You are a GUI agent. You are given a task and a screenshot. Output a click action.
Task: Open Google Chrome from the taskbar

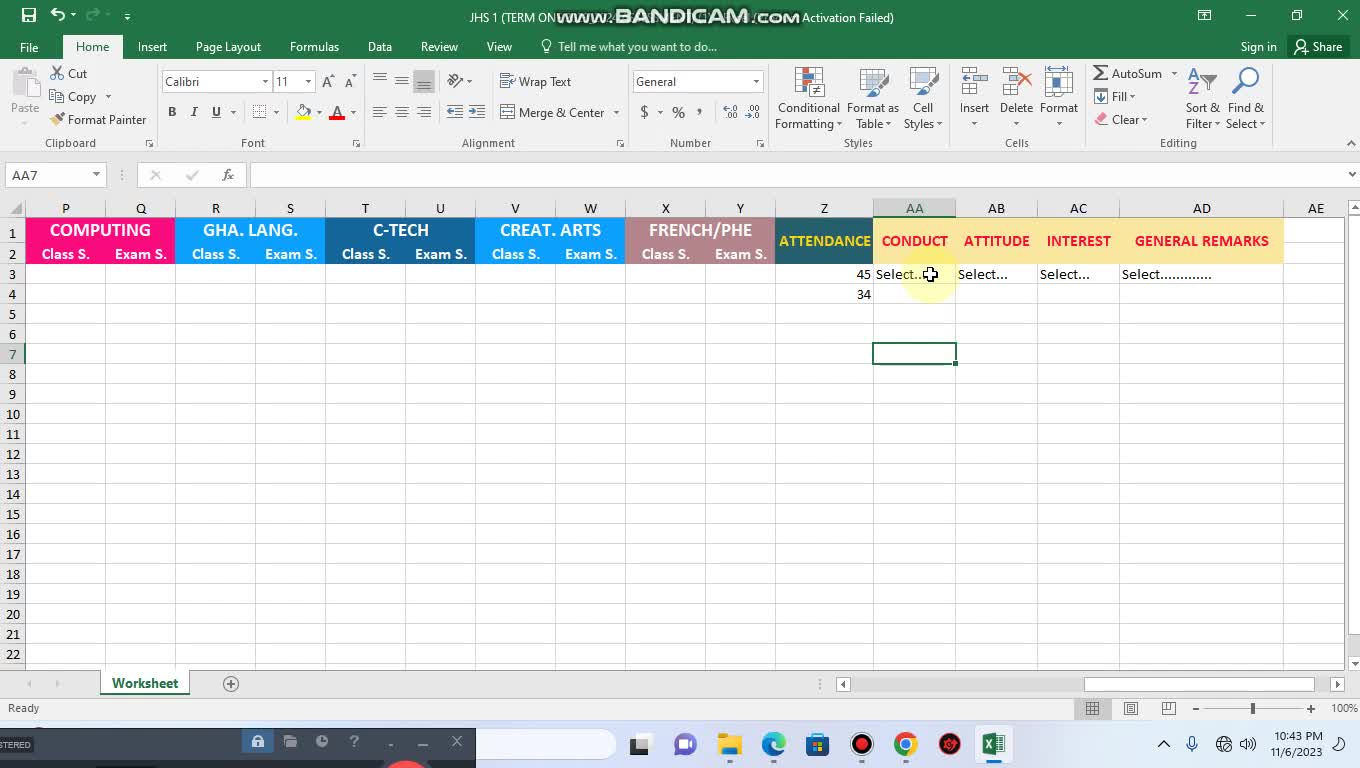coord(905,744)
